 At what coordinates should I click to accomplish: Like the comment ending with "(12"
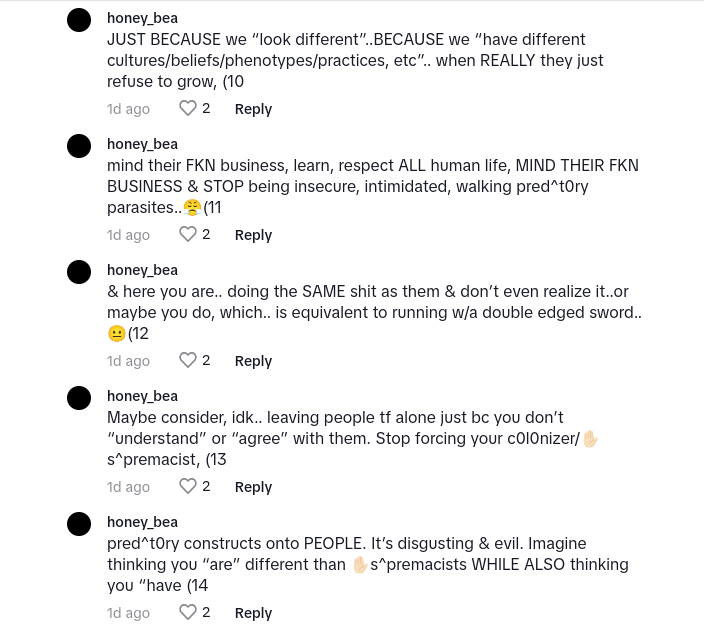pos(188,360)
